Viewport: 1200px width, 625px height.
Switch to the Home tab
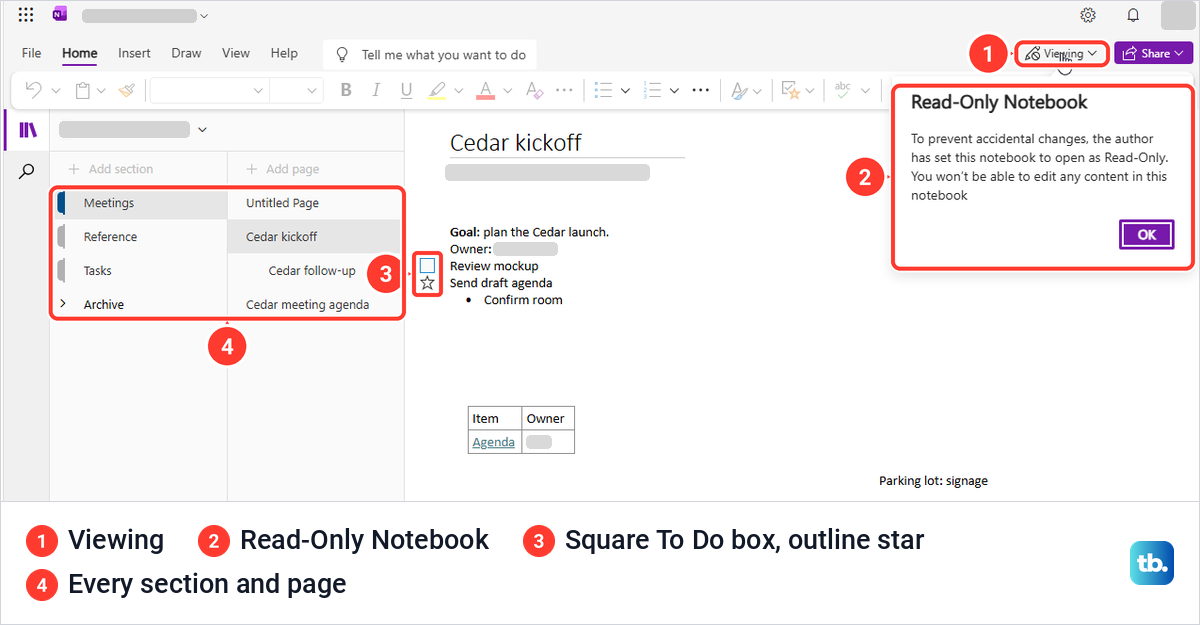[80, 53]
